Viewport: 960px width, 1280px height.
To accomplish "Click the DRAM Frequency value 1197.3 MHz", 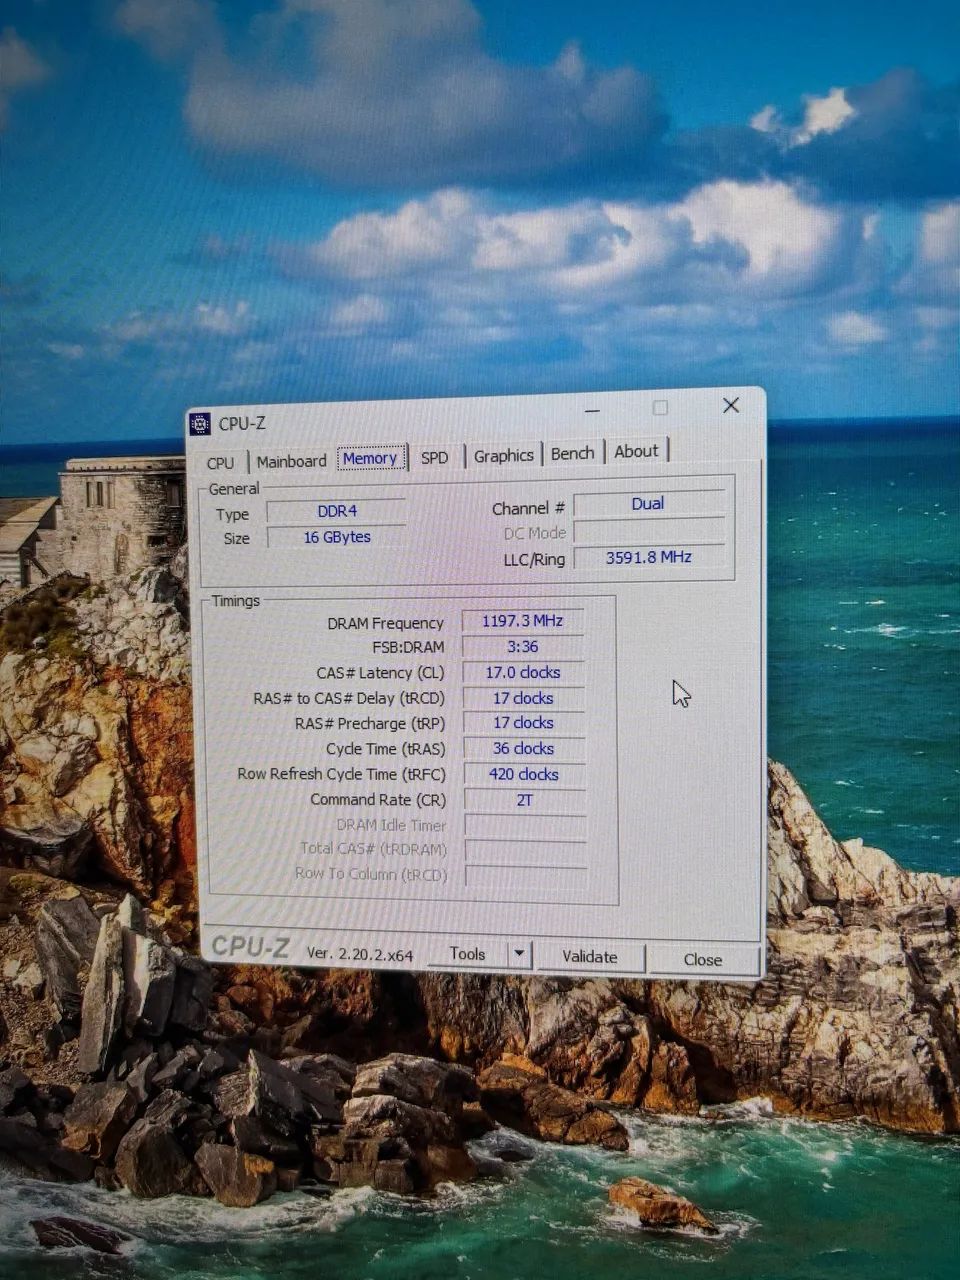I will click(522, 621).
